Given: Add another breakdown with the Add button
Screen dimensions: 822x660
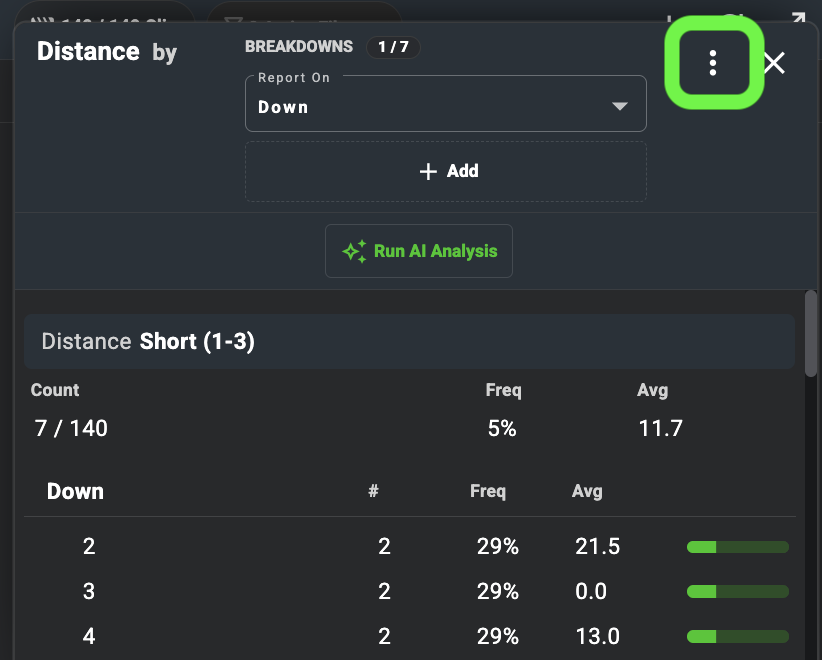Looking at the screenshot, I should [x=446, y=171].
